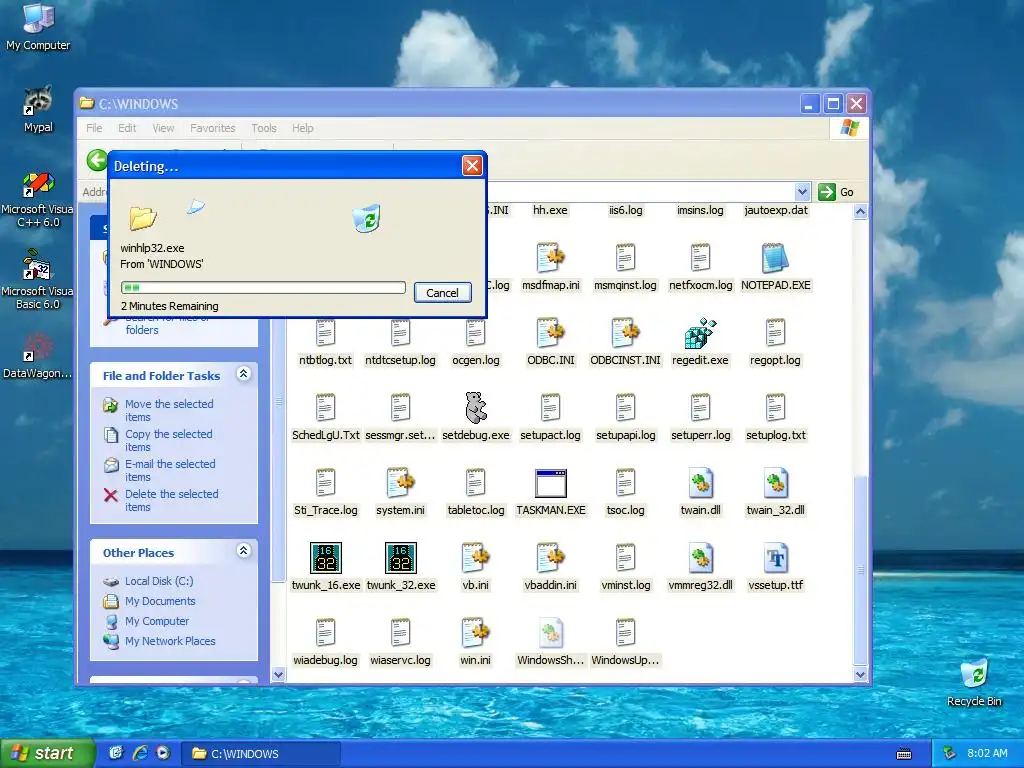Image resolution: width=1024 pixels, height=768 pixels.
Task: Select the ODBC.INI file icon
Action: [x=551, y=333]
